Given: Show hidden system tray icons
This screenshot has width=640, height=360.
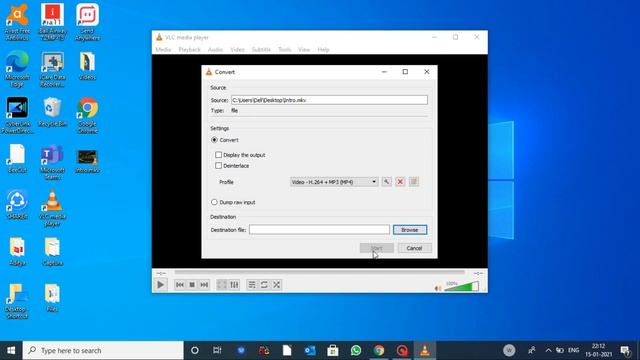Looking at the screenshot, I should point(548,350).
